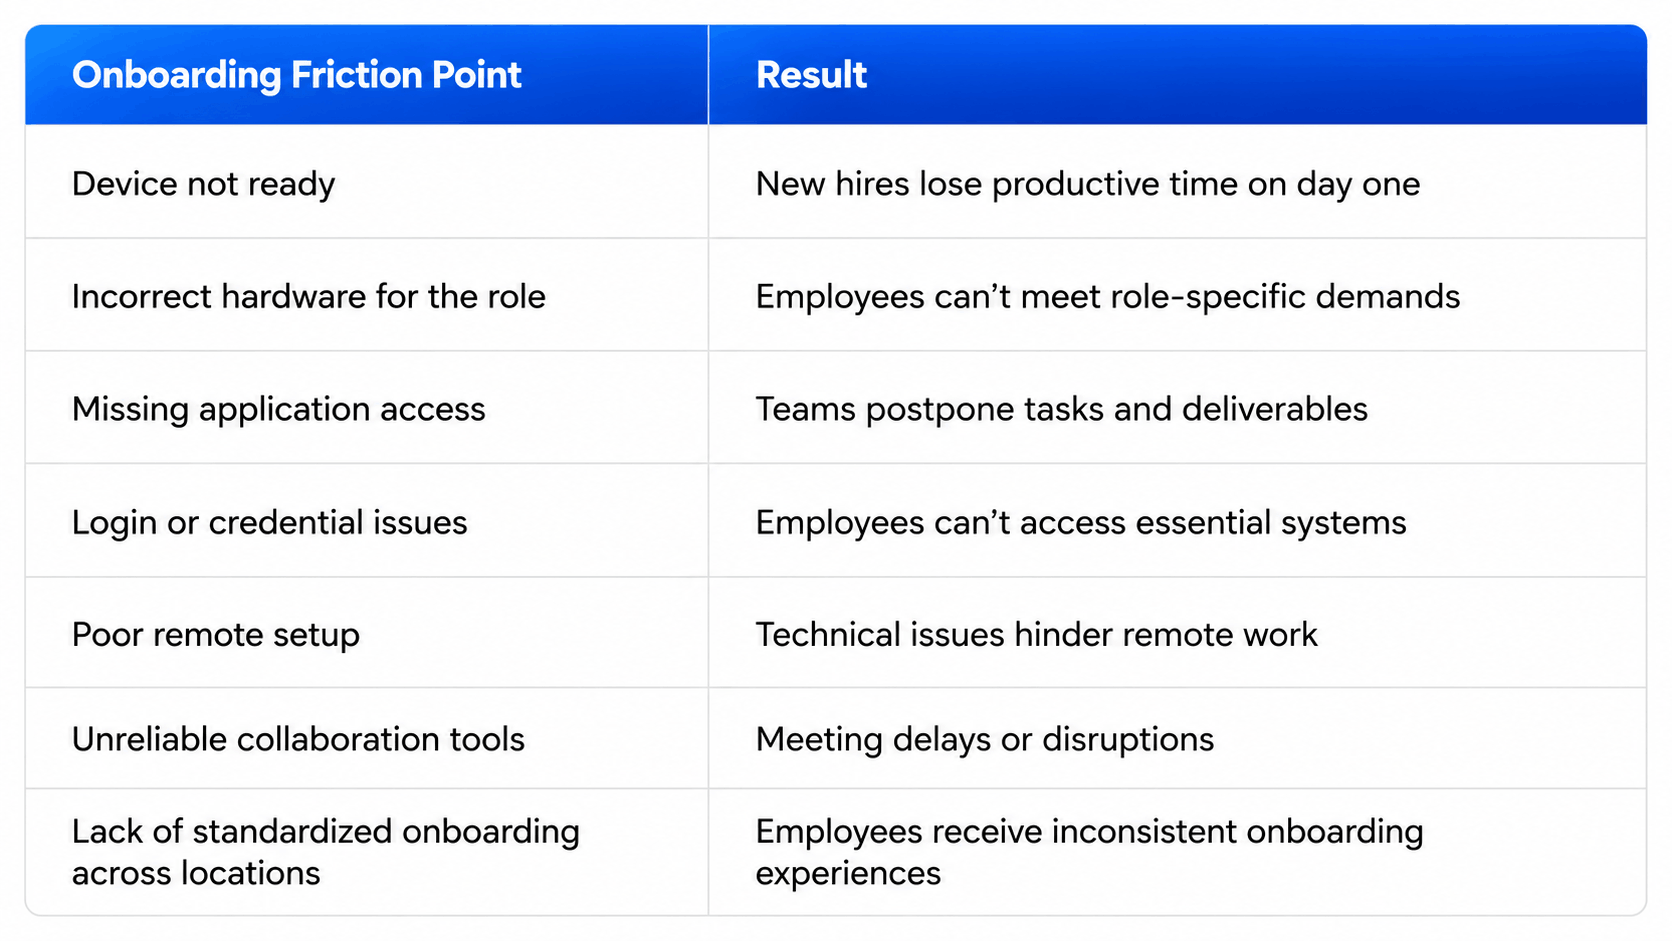1672x941 pixels.
Task: Click the word Onboarding in header
Action: point(177,76)
